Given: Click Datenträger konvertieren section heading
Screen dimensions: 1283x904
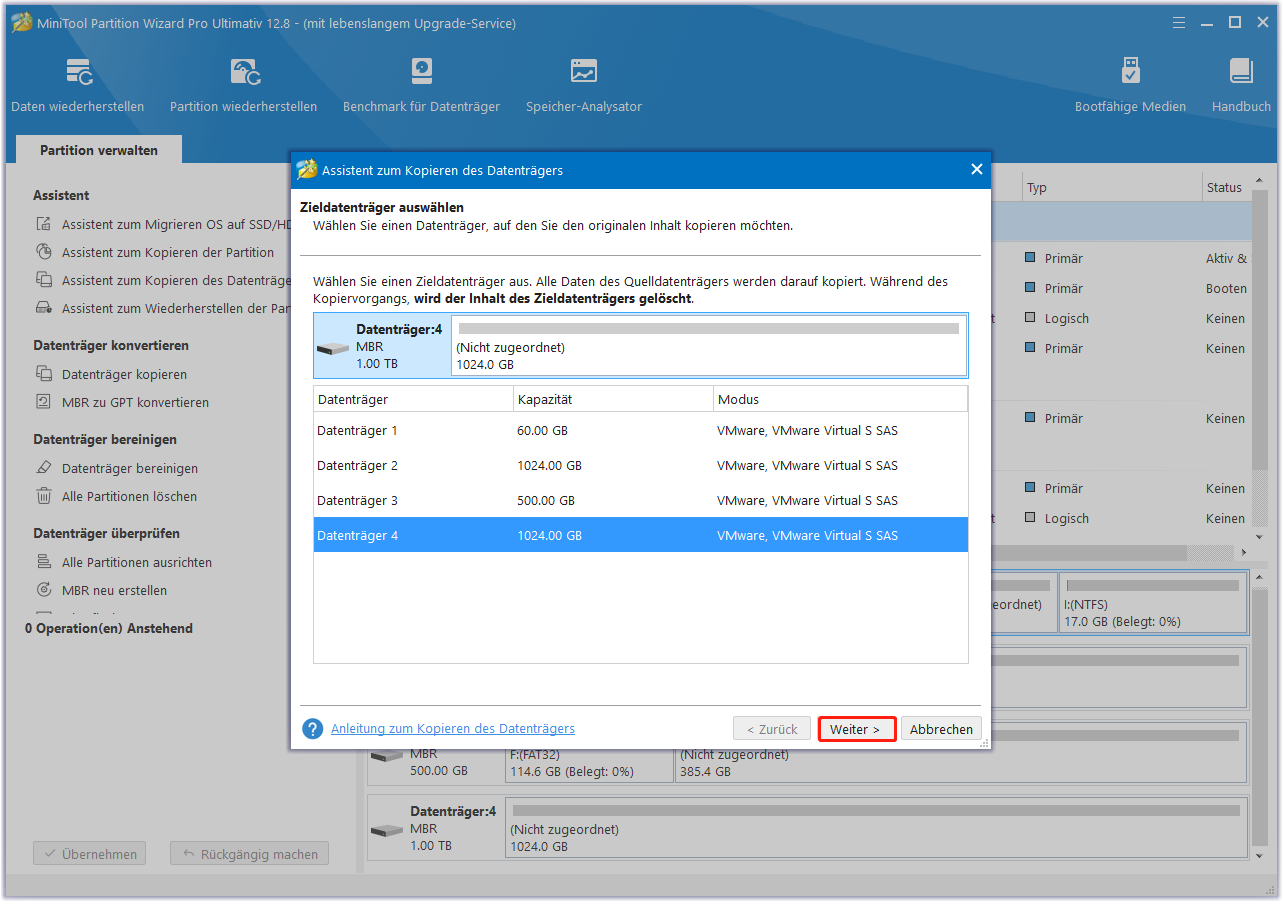Looking at the screenshot, I should [x=111, y=345].
